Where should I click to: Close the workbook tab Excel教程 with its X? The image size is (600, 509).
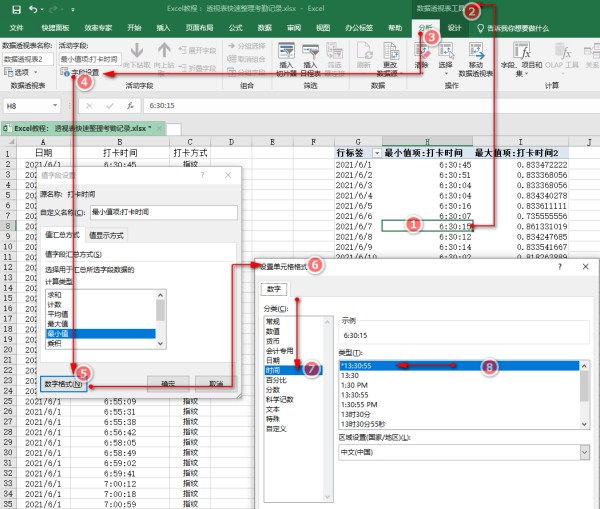[x=160, y=128]
